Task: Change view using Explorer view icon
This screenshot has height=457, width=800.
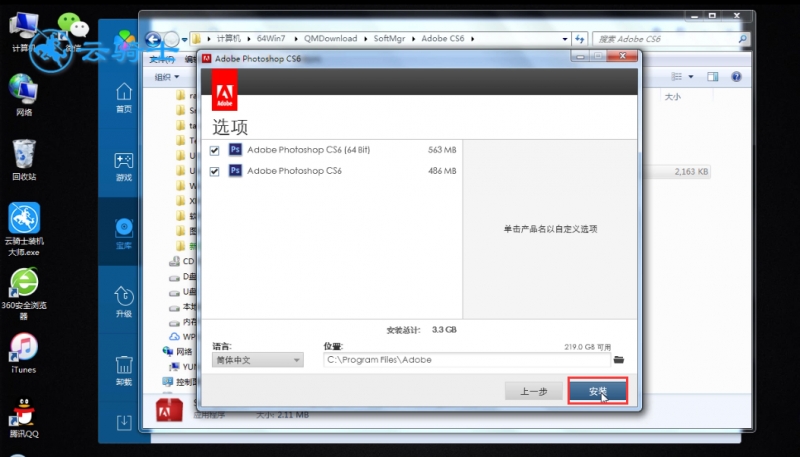Action: (677, 77)
